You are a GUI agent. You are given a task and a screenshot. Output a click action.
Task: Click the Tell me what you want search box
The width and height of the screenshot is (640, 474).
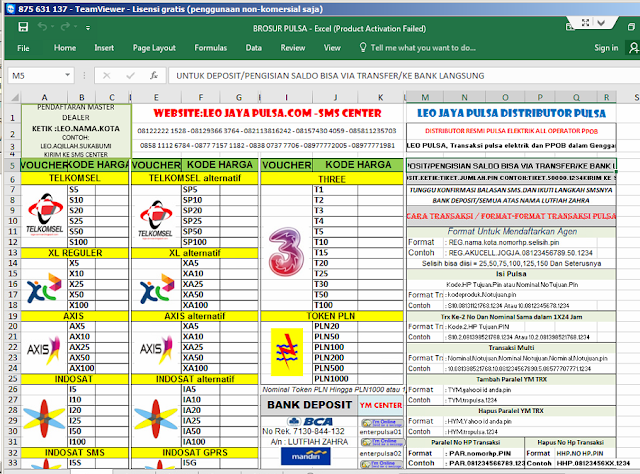click(x=423, y=48)
